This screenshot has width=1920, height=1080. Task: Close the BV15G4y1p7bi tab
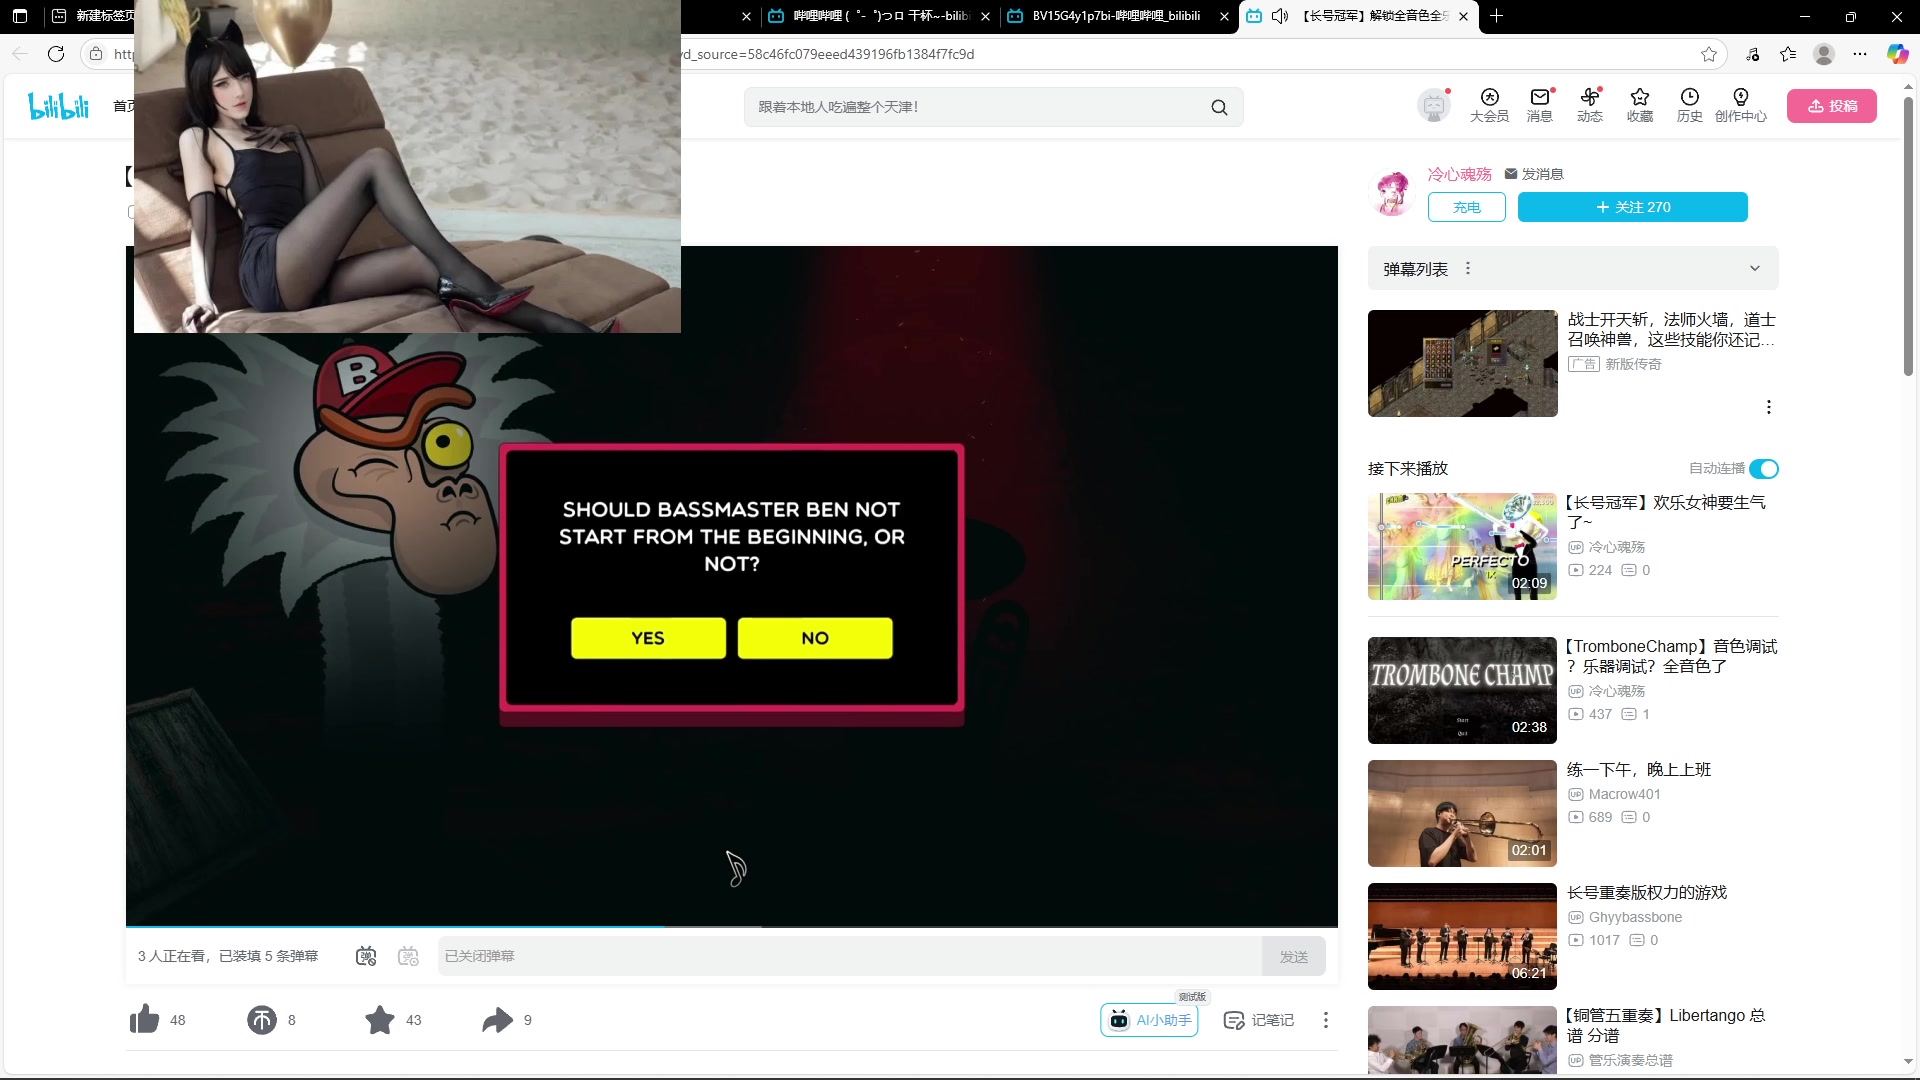pos(1224,16)
